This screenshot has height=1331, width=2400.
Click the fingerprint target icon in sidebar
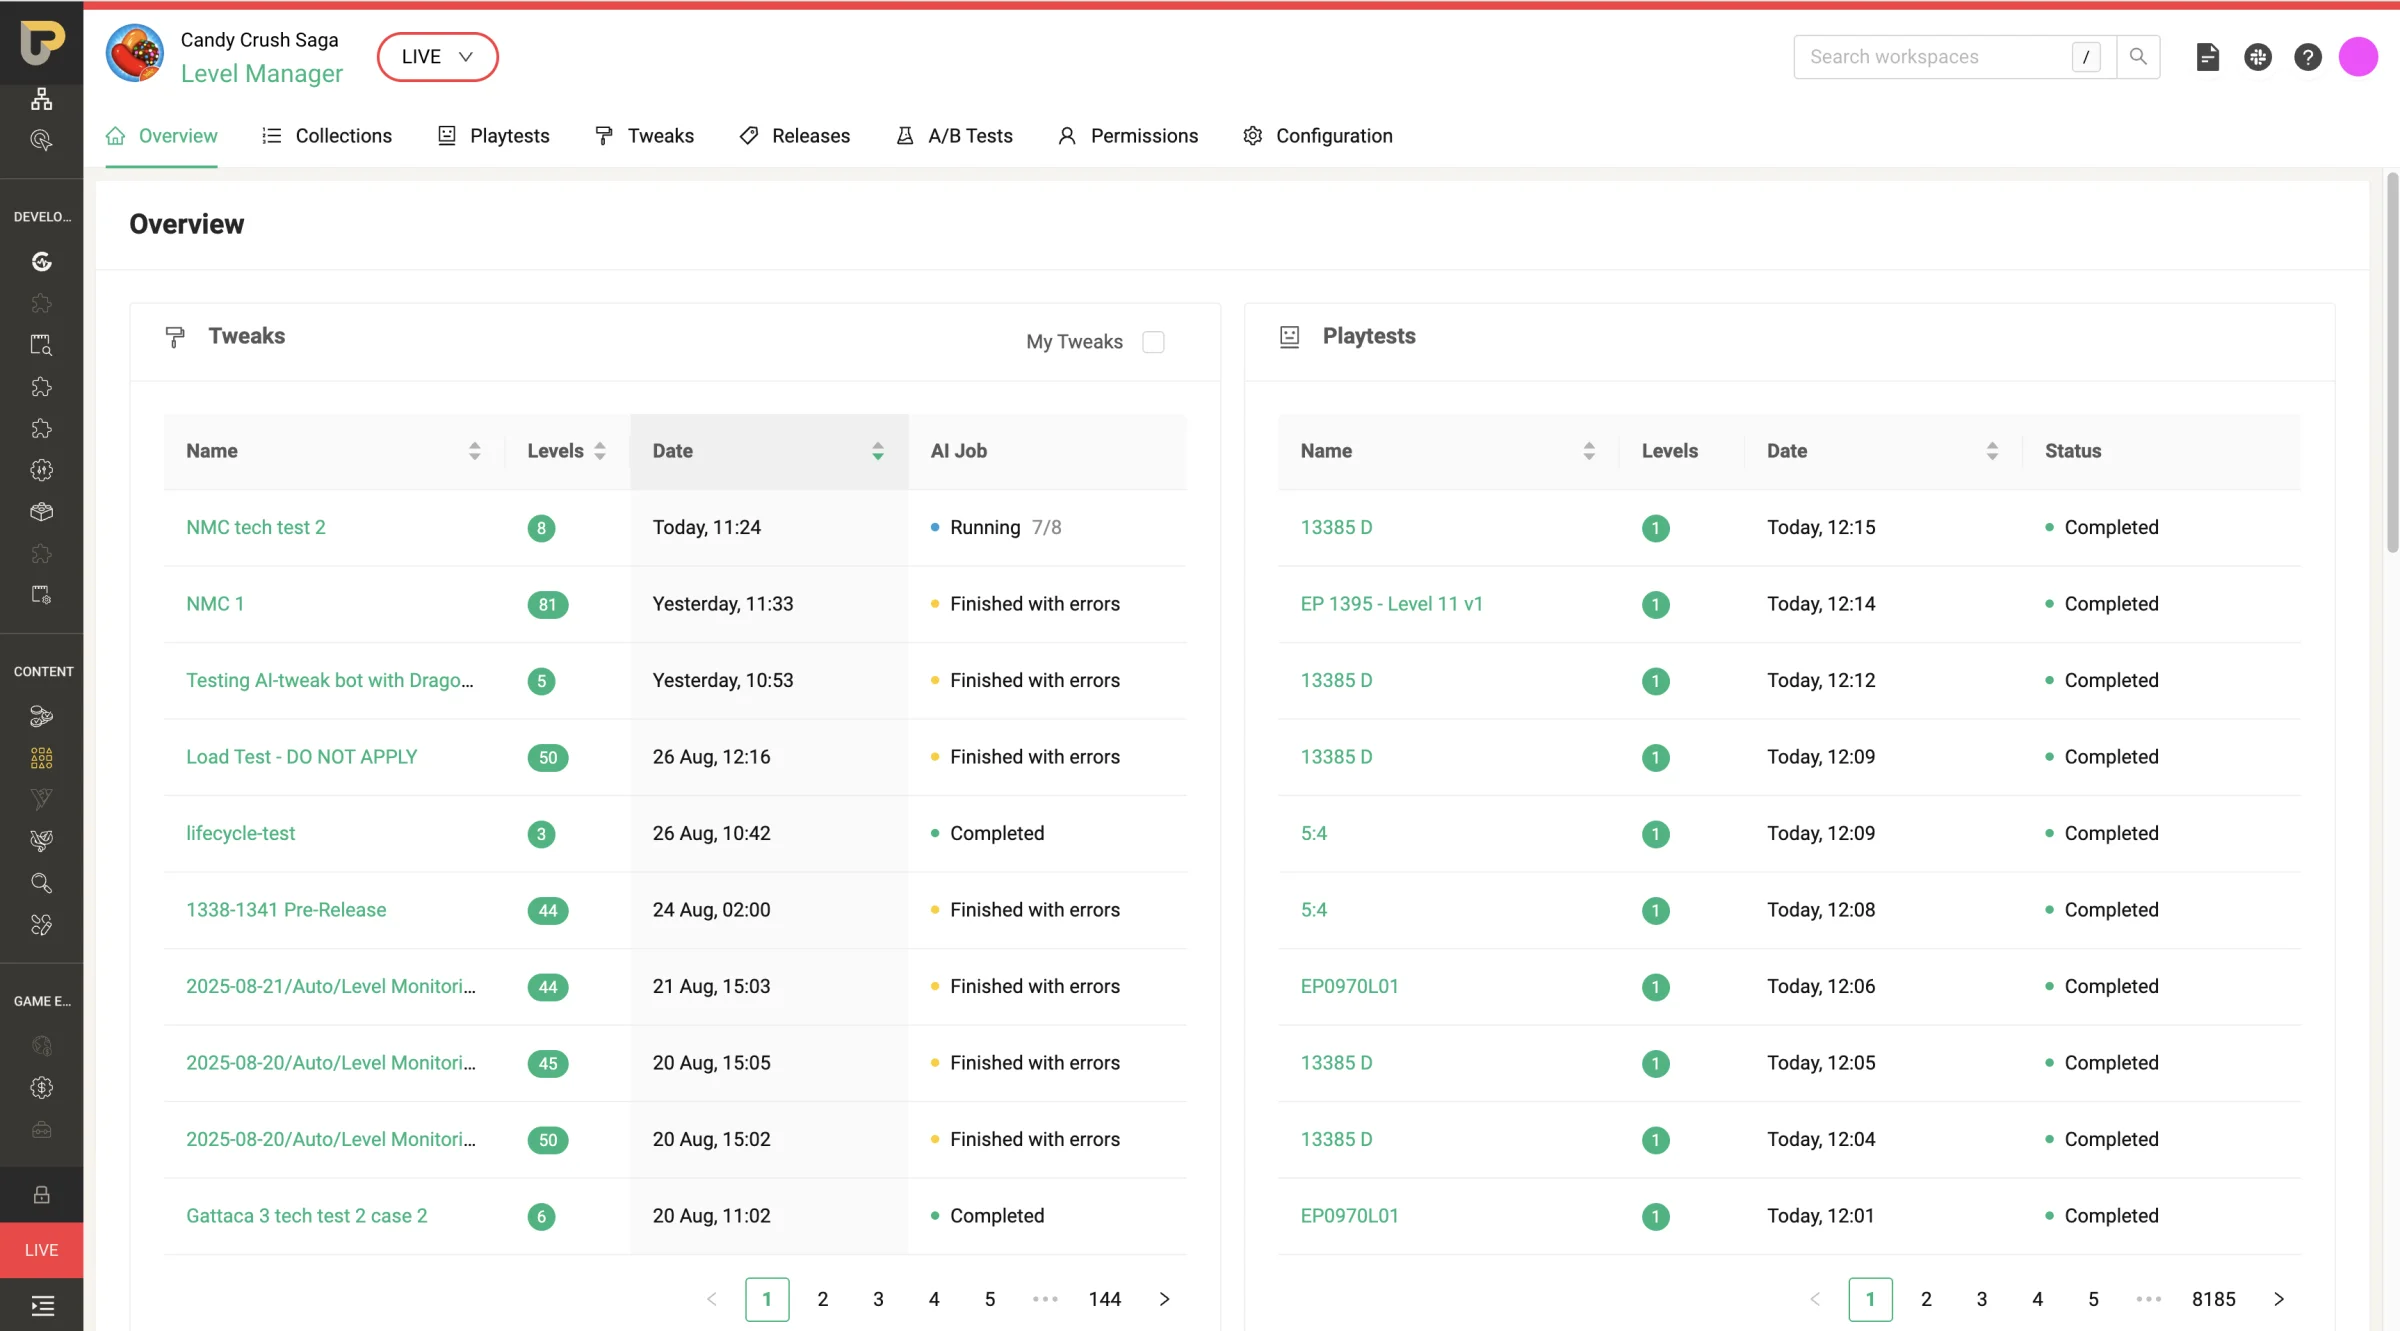tap(41, 140)
